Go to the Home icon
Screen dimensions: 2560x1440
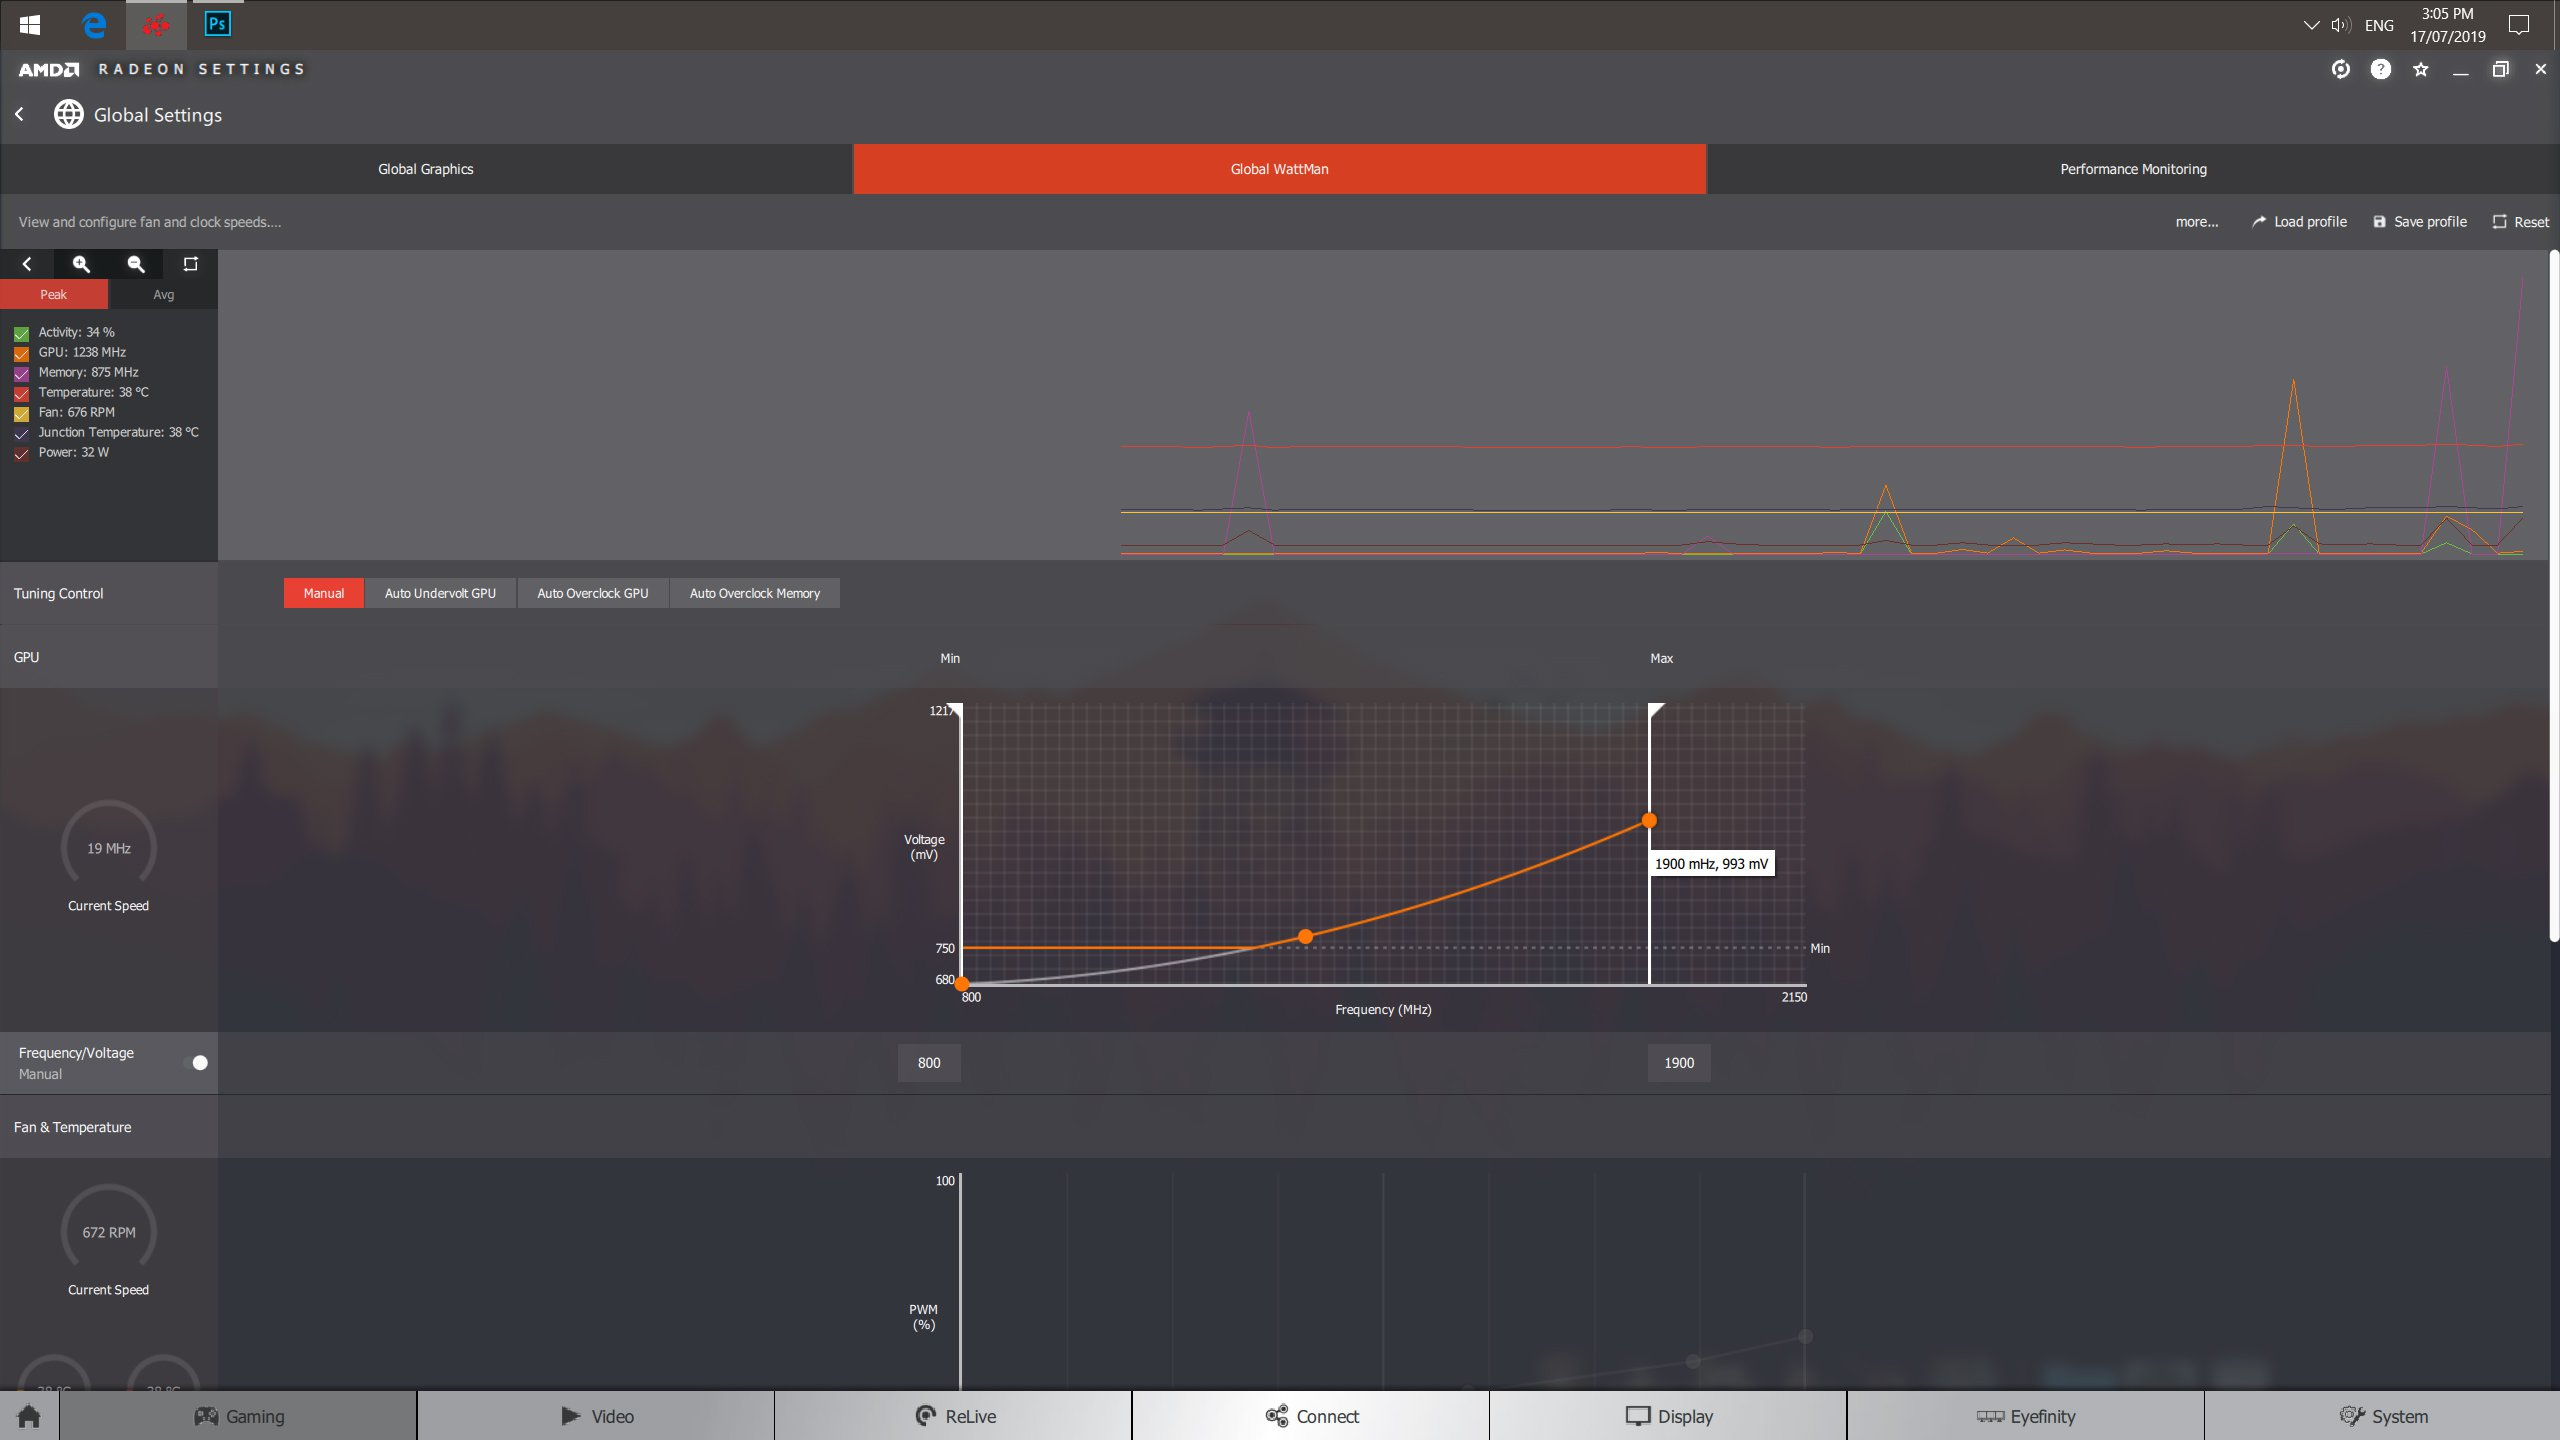coord(29,1416)
